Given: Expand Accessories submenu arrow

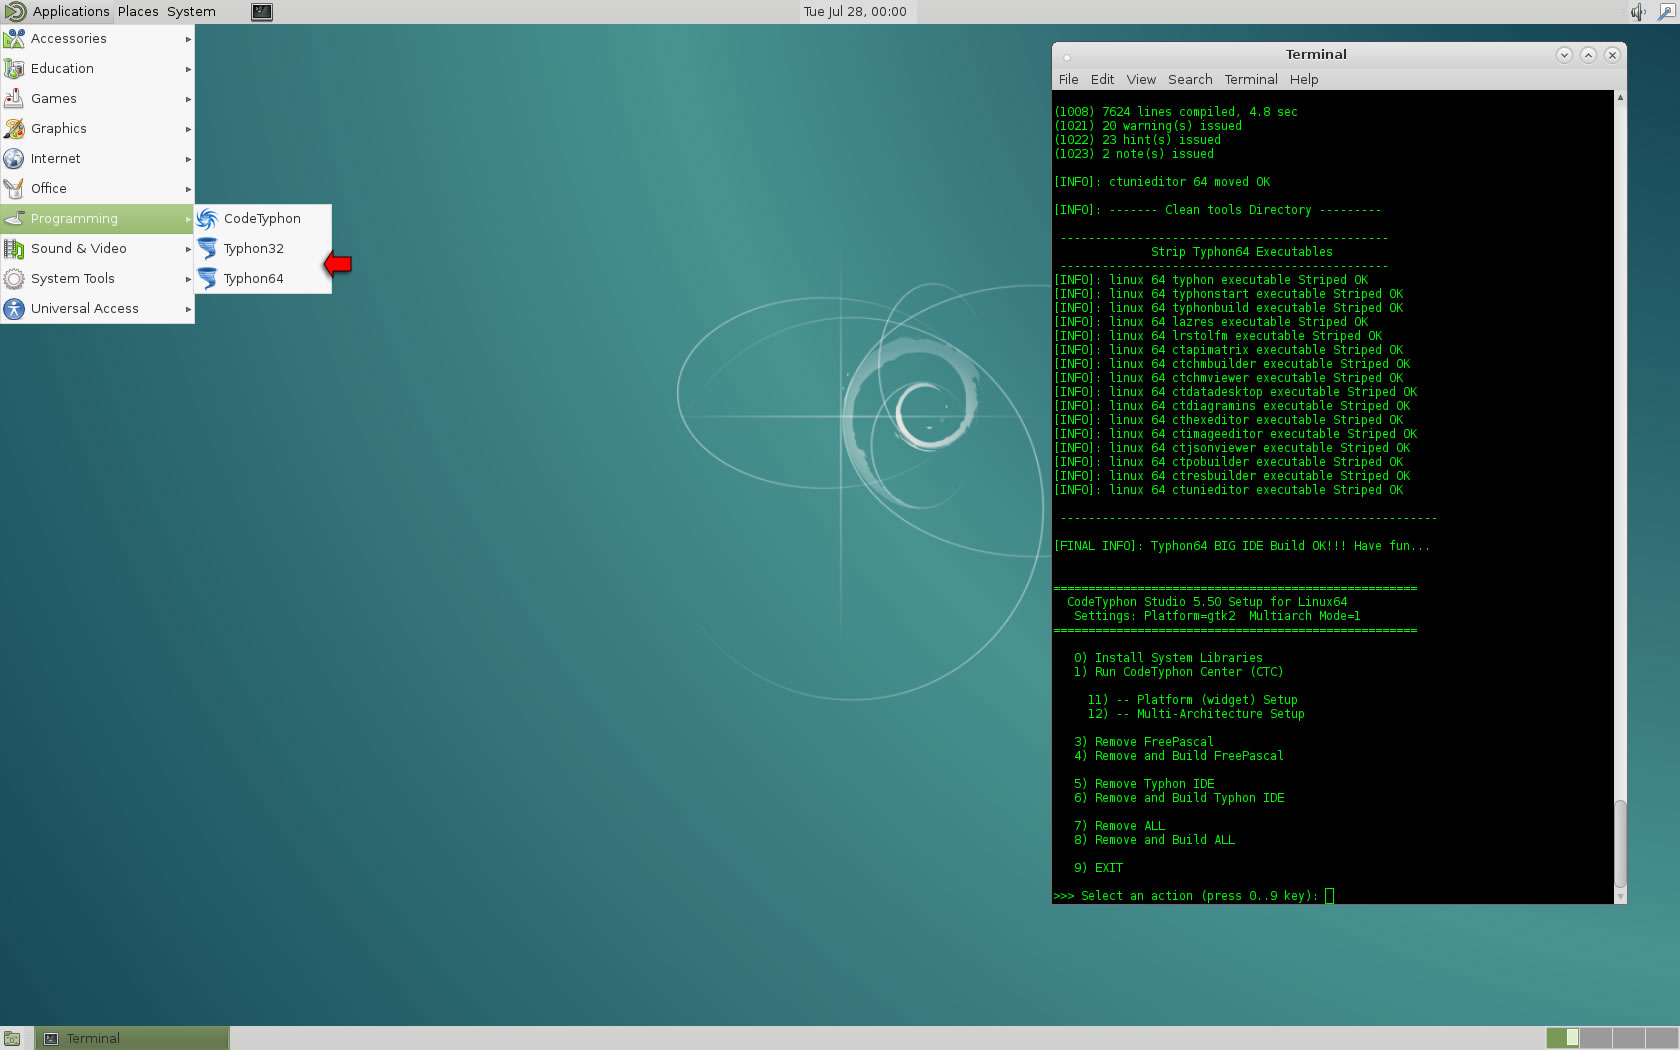Looking at the screenshot, I should (x=188, y=39).
